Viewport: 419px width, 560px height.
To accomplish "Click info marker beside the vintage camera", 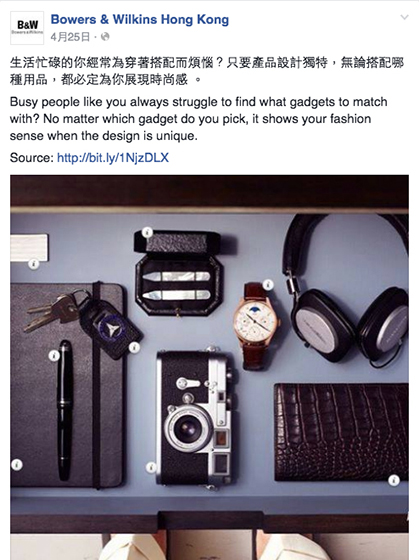I will coord(151,467).
